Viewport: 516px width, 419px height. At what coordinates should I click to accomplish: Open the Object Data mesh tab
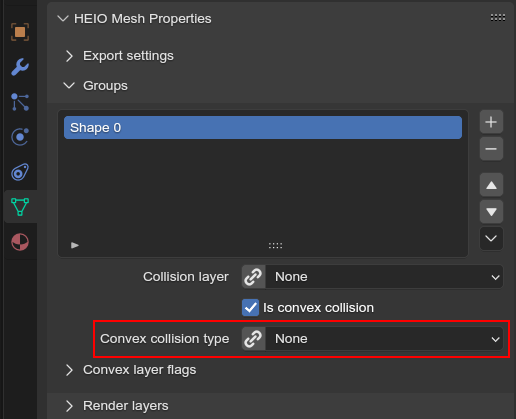click(20, 207)
